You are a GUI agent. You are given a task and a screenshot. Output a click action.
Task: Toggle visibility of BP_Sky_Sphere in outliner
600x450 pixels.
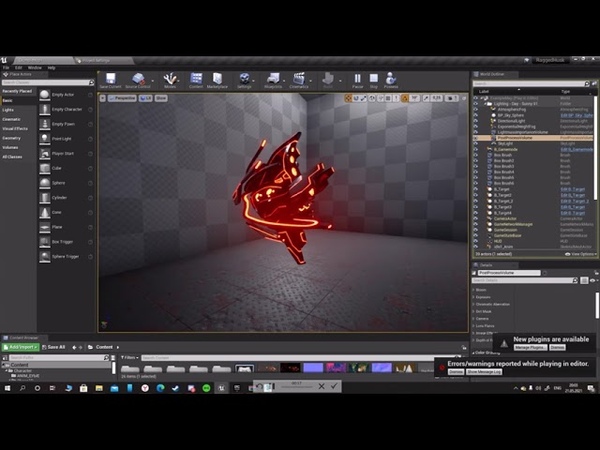[476, 115]
